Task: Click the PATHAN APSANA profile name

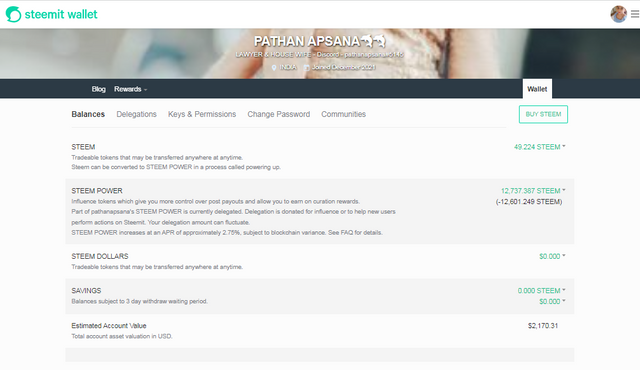Action: click(x=307, y=41)
